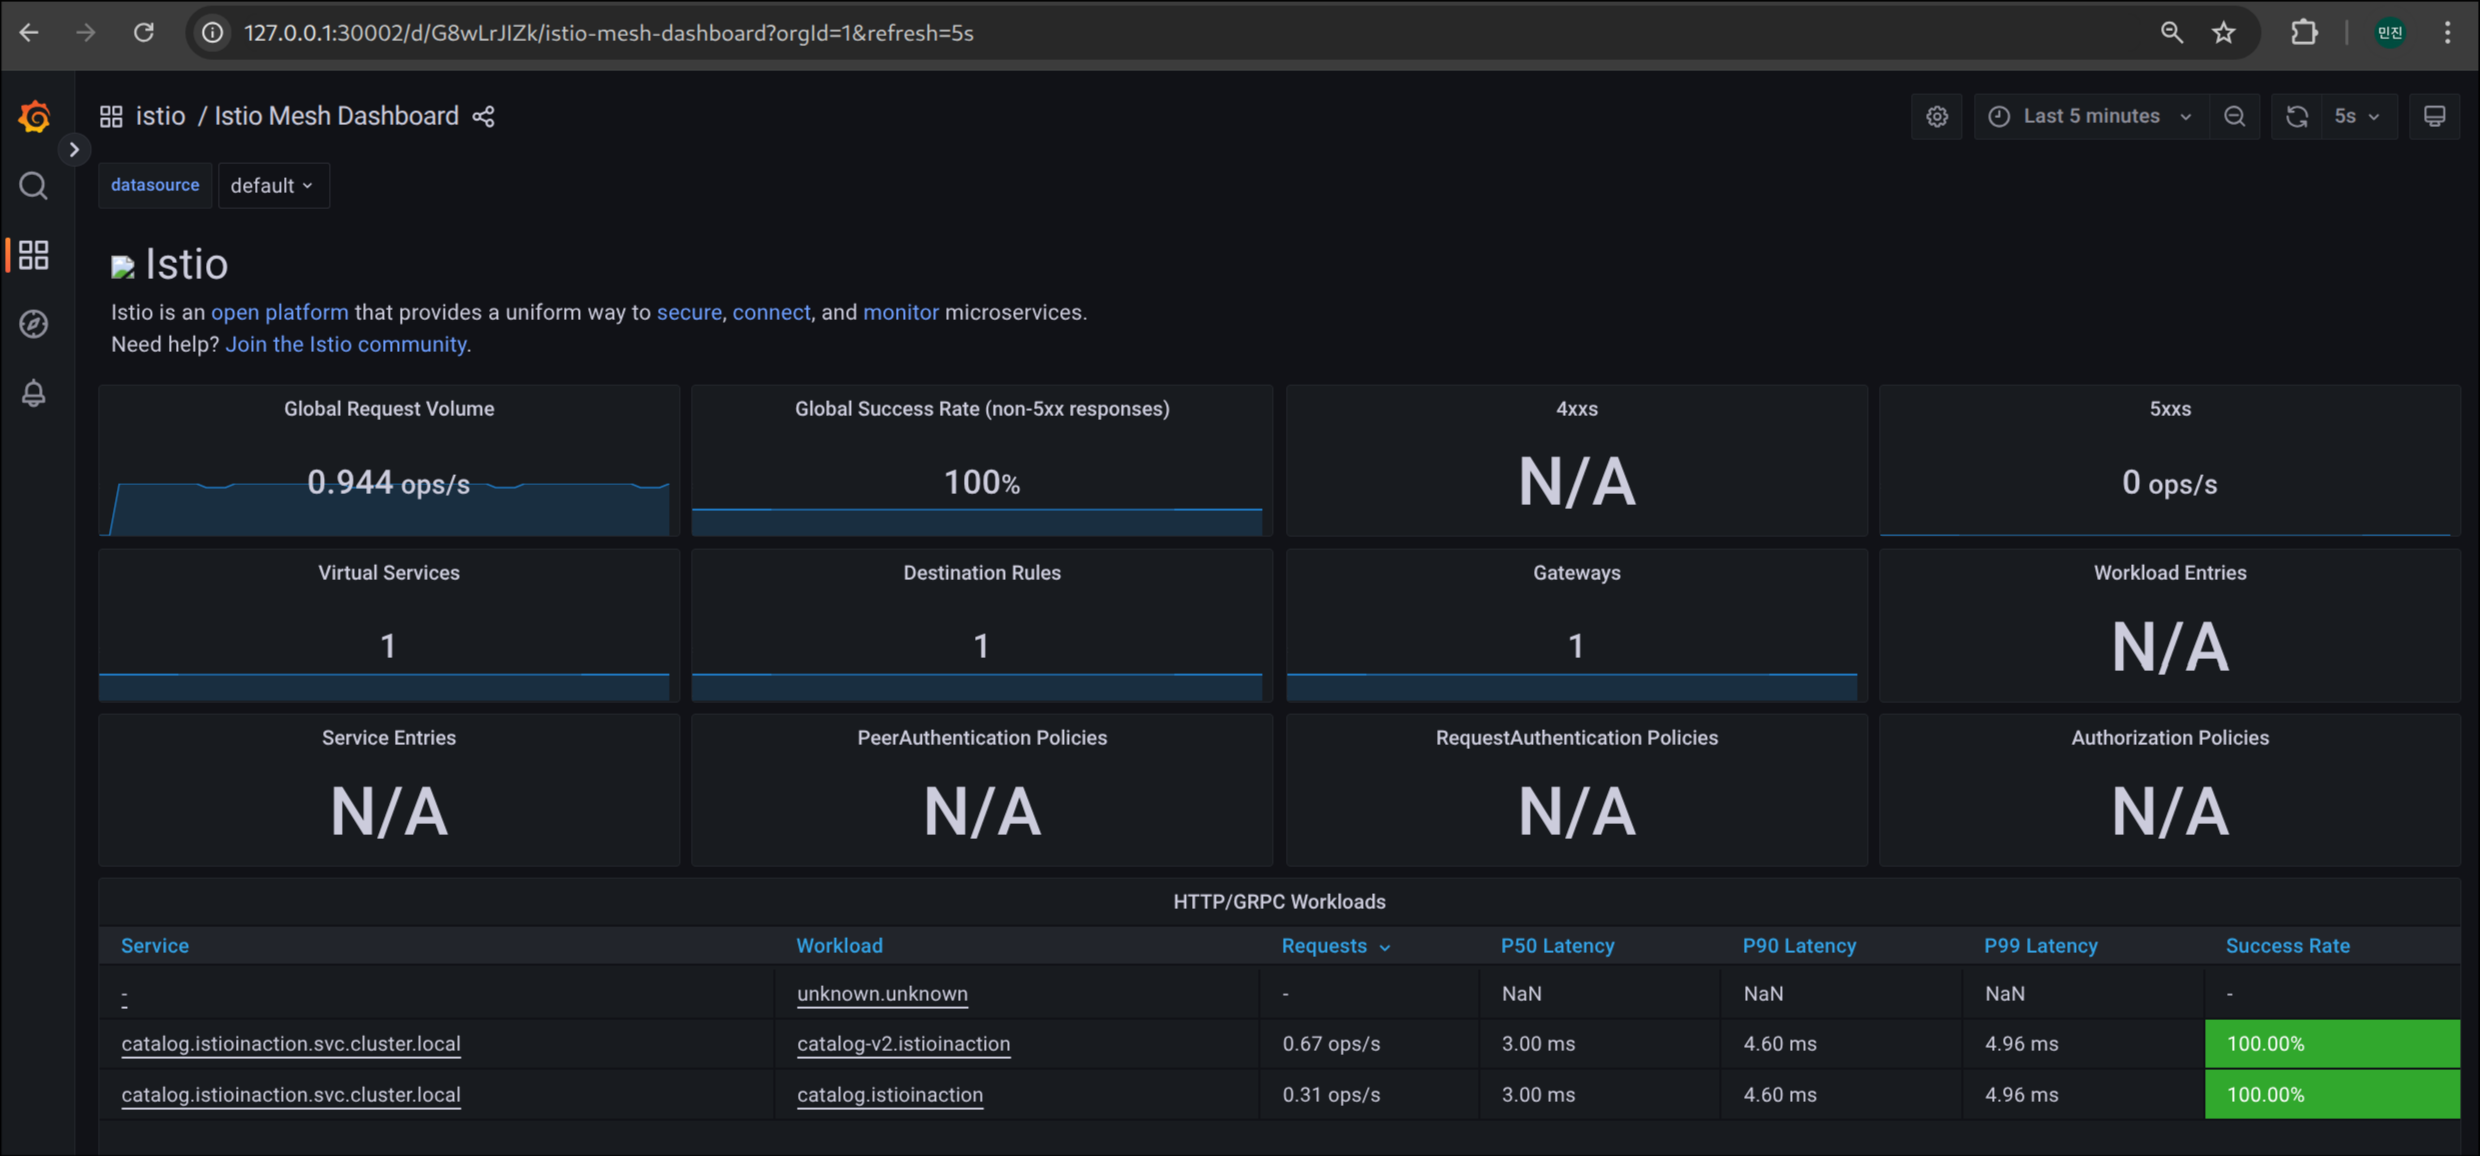Open the Last 5 minutes time picker
This screenshot has width=2480, height=1156.
pos(2090,117)
